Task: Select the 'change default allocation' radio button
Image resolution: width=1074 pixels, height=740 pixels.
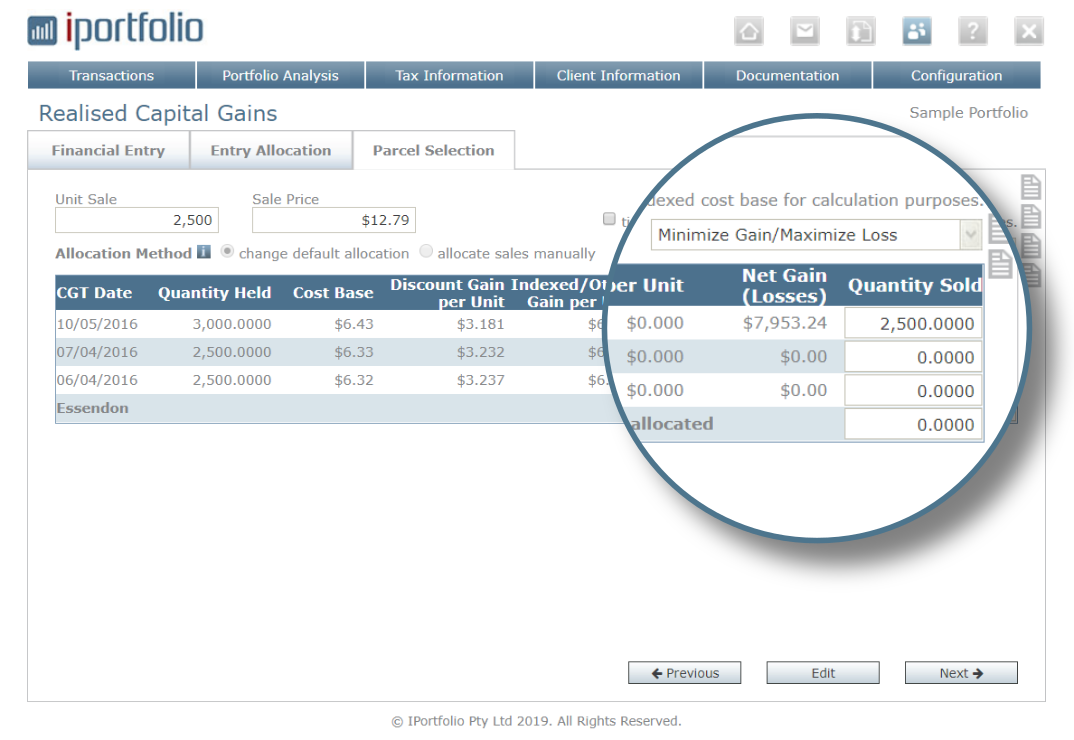Action: point(228,252)
